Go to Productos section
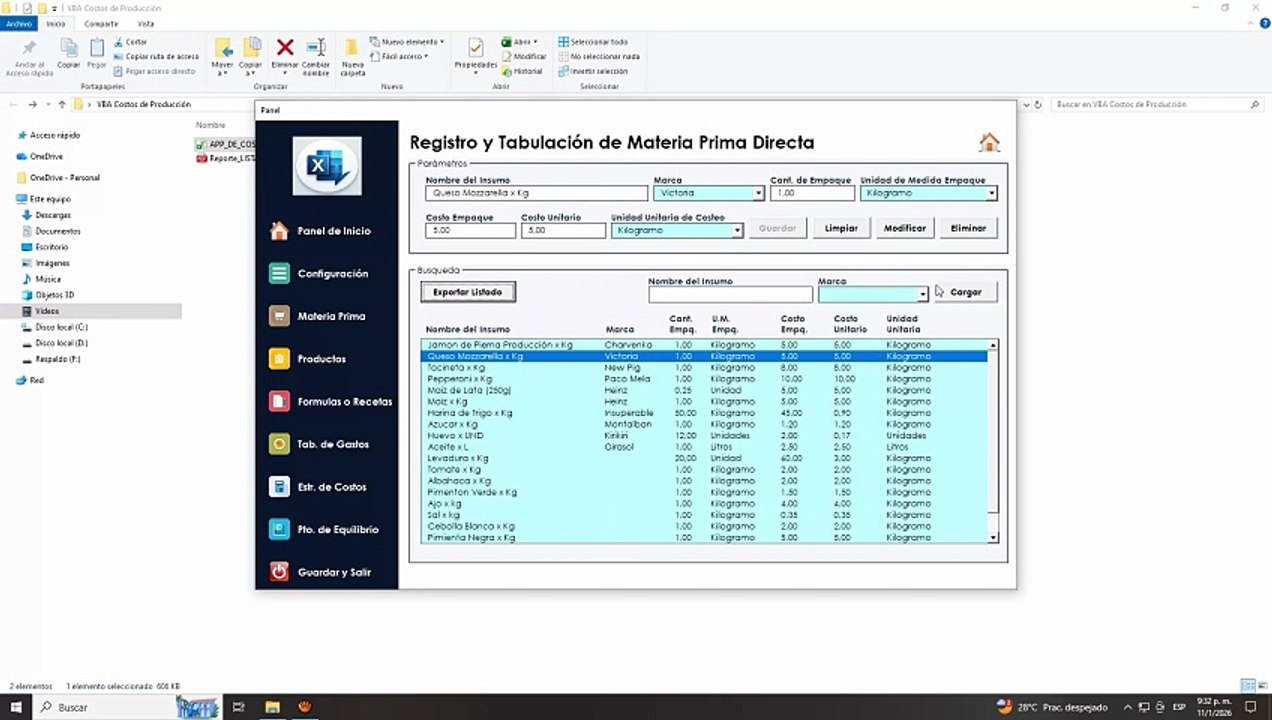 point(309,359)
